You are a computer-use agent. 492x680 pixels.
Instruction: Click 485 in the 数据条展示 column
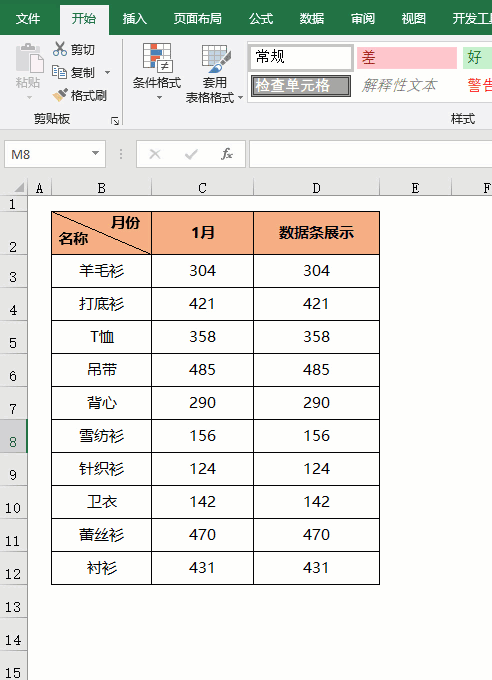point(316,369)
